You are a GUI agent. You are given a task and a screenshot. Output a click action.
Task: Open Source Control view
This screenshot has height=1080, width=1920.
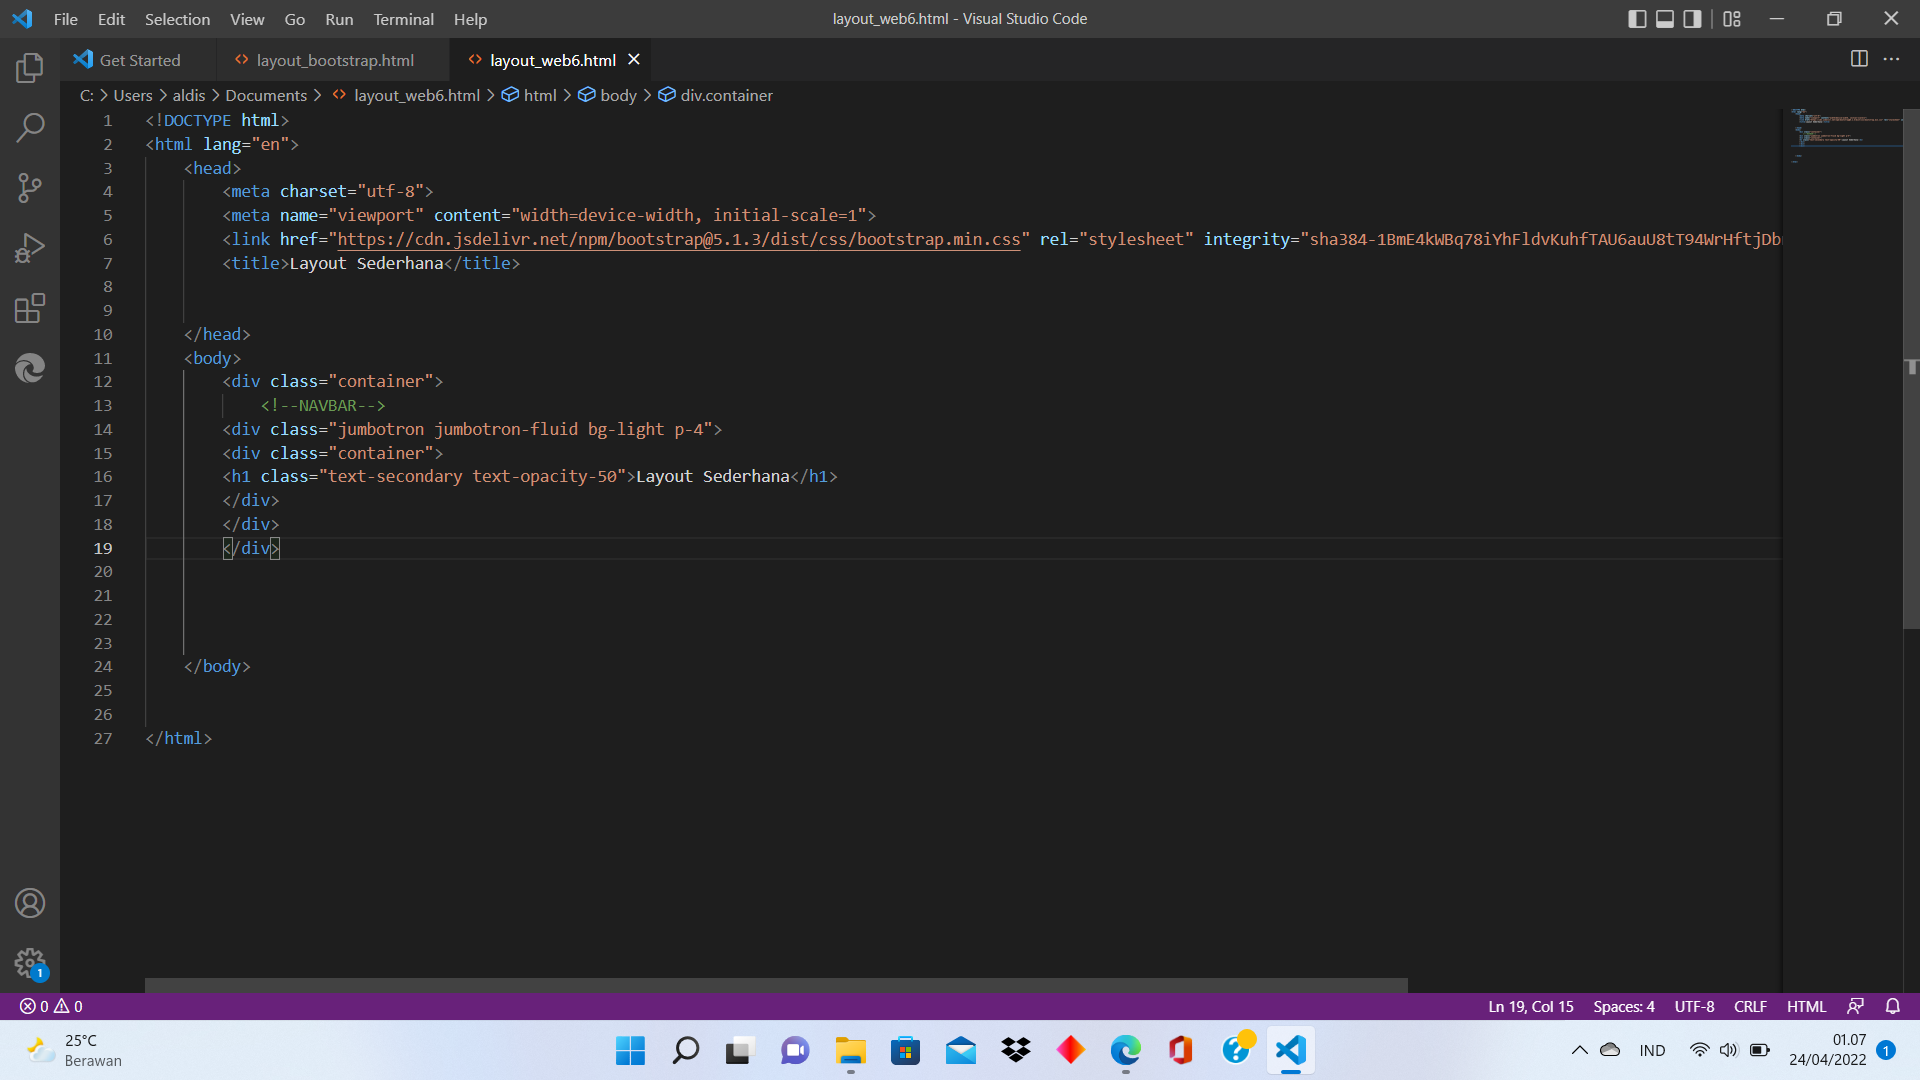click(31, 188)
